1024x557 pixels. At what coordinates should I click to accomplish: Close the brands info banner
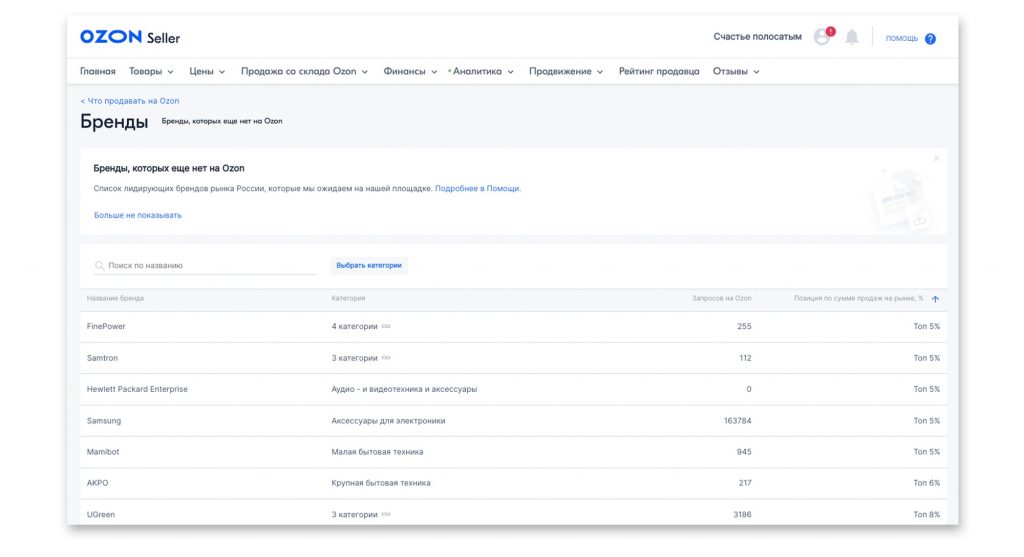tap(936, 158)
